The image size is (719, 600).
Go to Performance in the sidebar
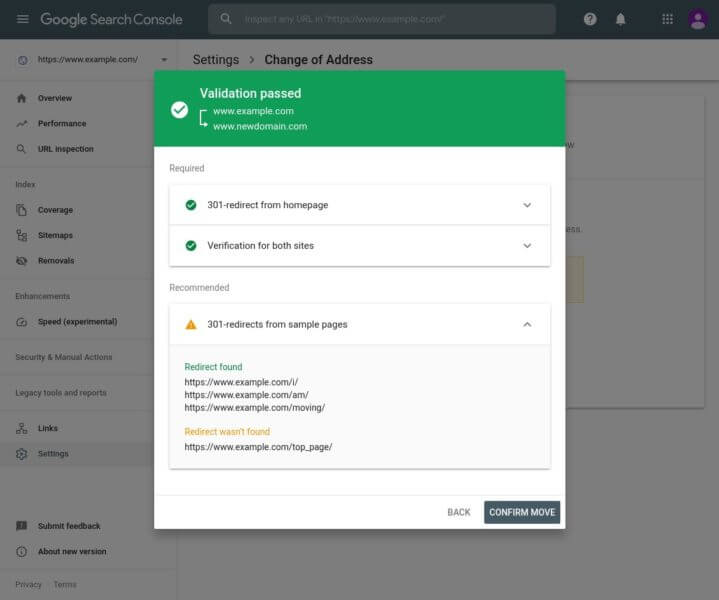coord(61,124)
